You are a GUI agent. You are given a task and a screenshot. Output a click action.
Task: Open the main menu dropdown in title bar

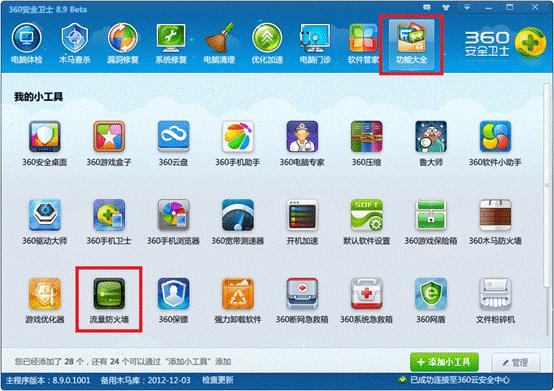467,7
